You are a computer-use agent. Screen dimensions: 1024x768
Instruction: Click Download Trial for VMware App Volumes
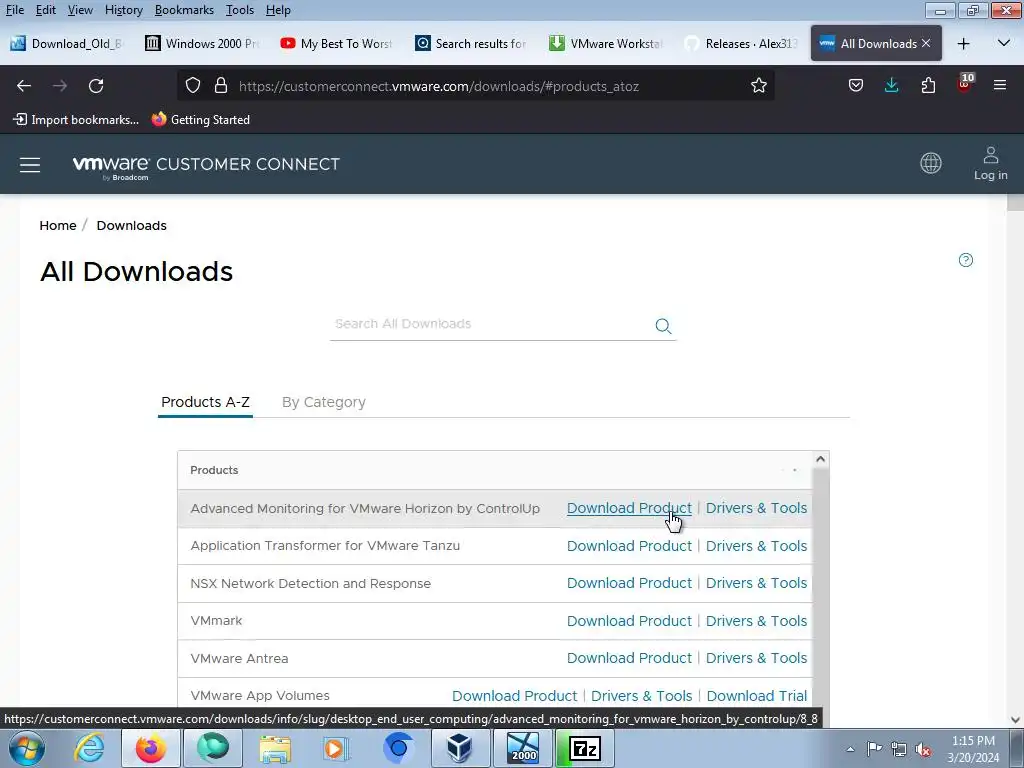coord(756,696)
